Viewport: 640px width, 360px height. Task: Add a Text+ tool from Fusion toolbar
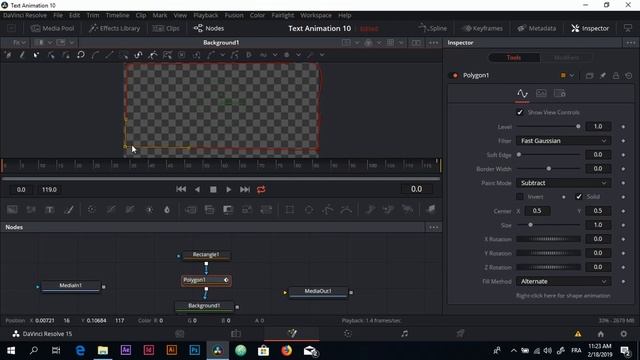click(x=49, y=209)
